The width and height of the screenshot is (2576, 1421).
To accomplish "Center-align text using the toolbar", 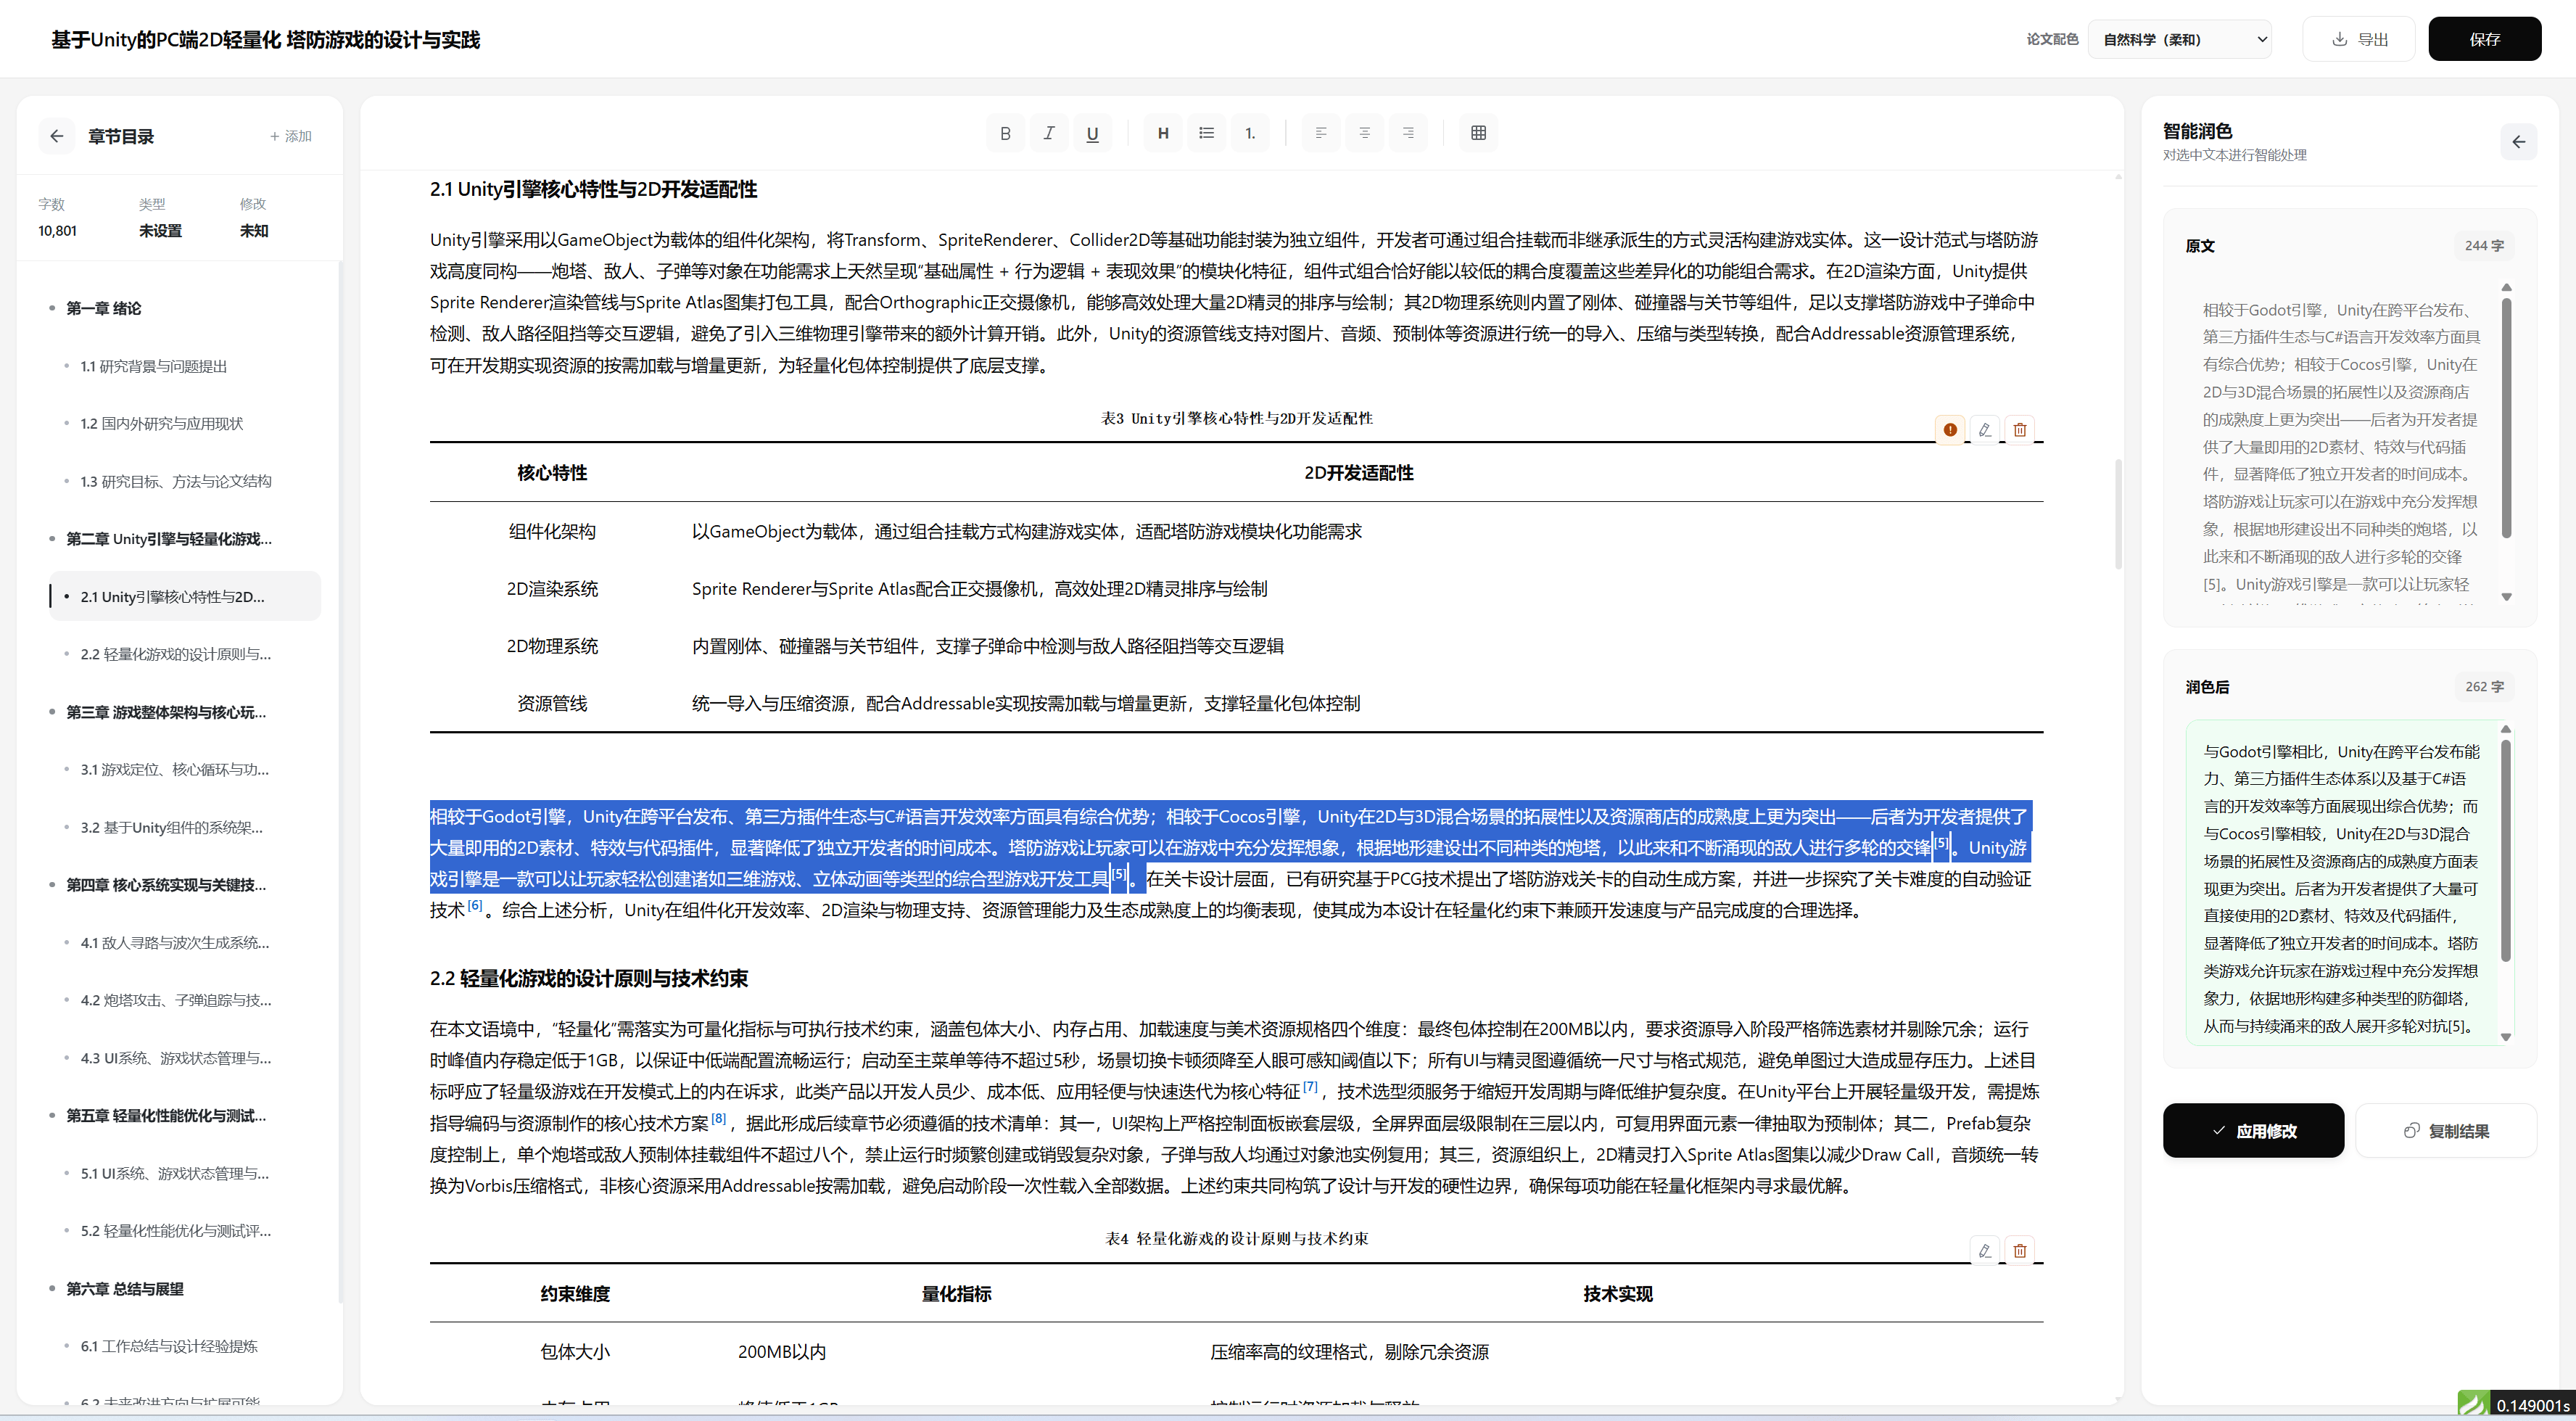I will [x=1365, y=133].
